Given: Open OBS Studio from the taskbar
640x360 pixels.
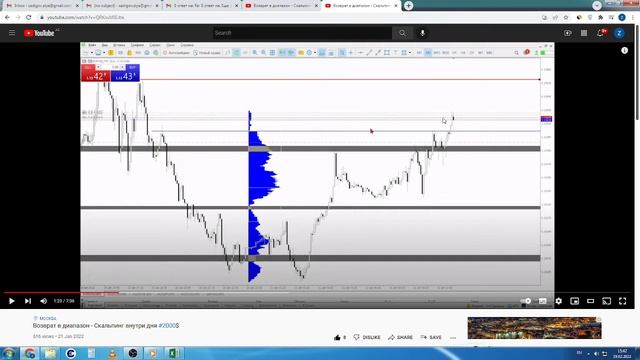Looking at the screenshot, I should pyautogui.click(x=133, y=353).
